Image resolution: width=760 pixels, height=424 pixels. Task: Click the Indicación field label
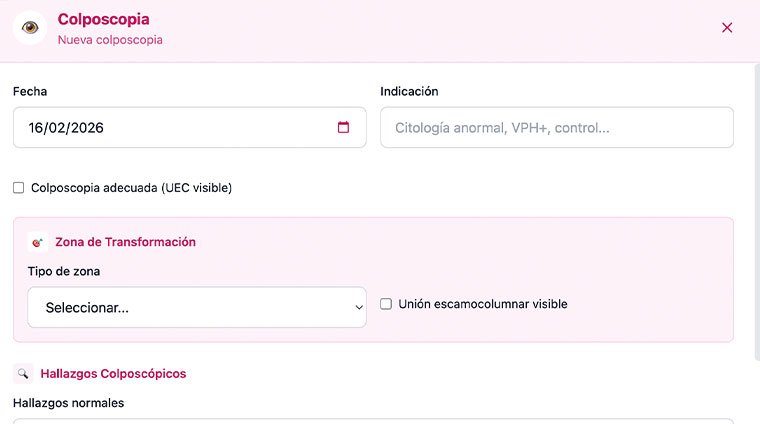coord(409,92)
